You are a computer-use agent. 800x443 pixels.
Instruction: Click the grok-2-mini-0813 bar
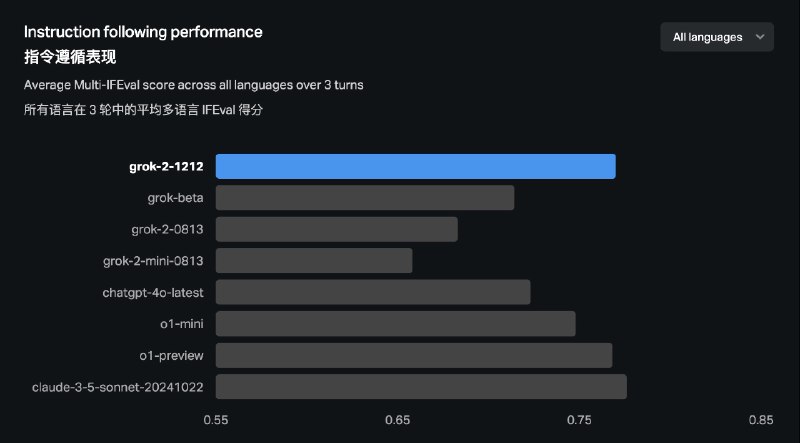click(314, 261)
